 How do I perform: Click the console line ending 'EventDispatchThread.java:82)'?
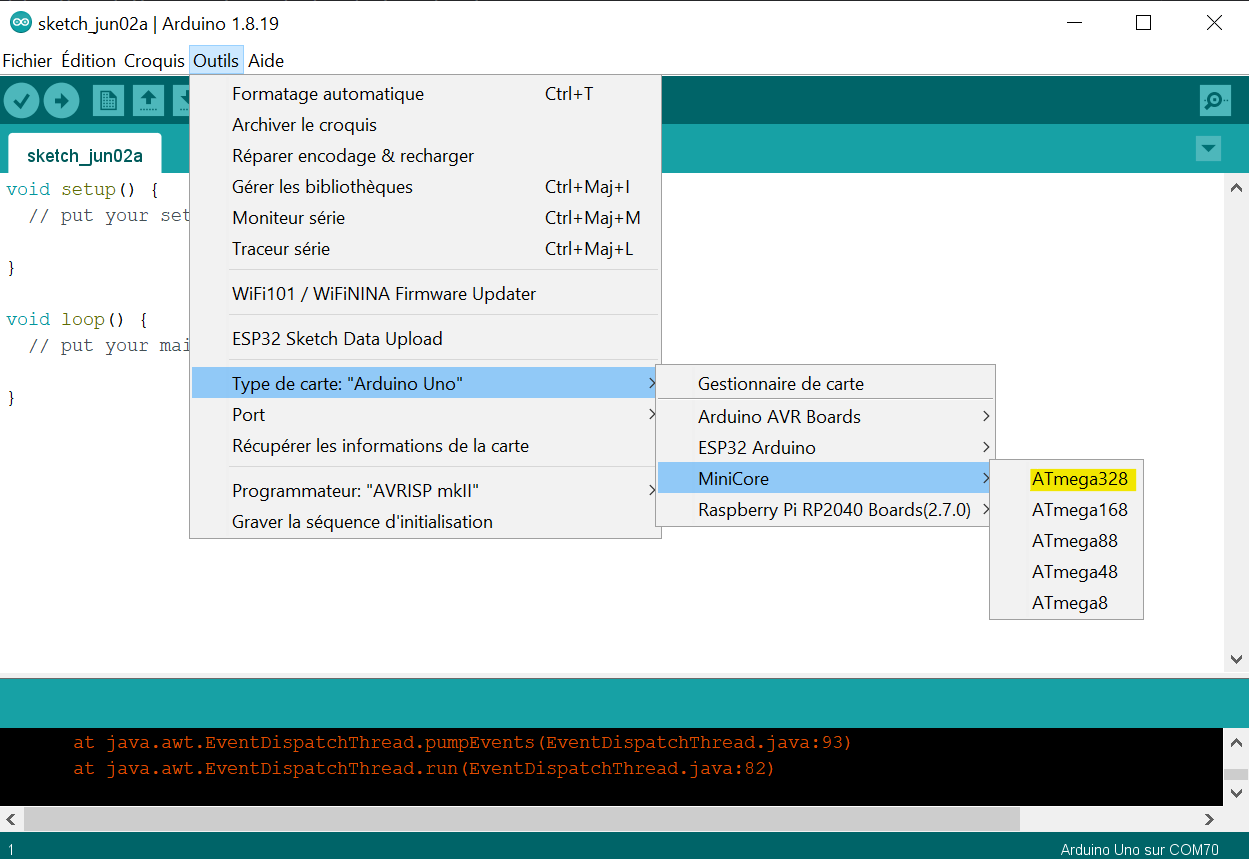coord(424,769)
